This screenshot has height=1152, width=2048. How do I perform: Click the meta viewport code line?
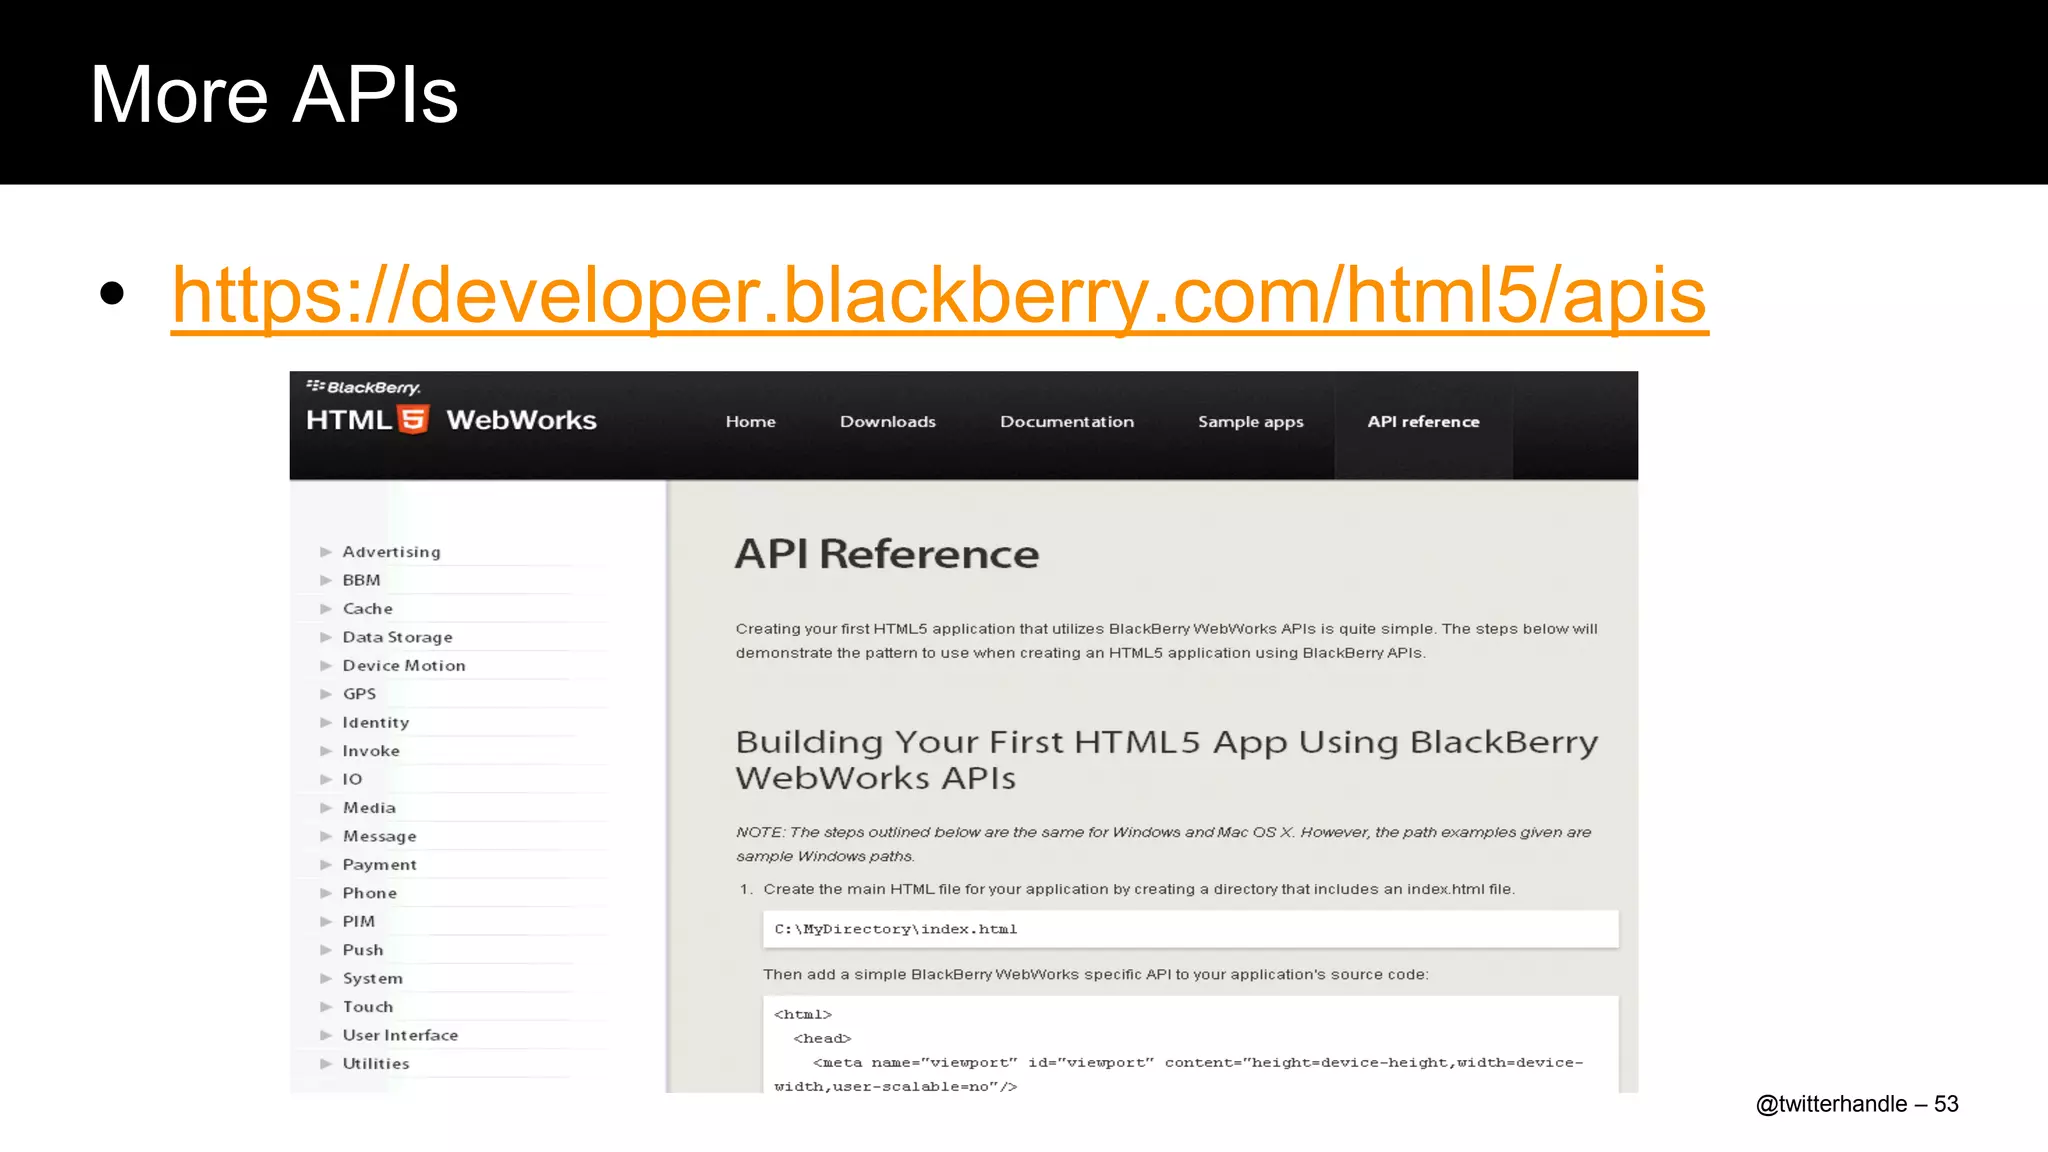coord(1178,1075)
